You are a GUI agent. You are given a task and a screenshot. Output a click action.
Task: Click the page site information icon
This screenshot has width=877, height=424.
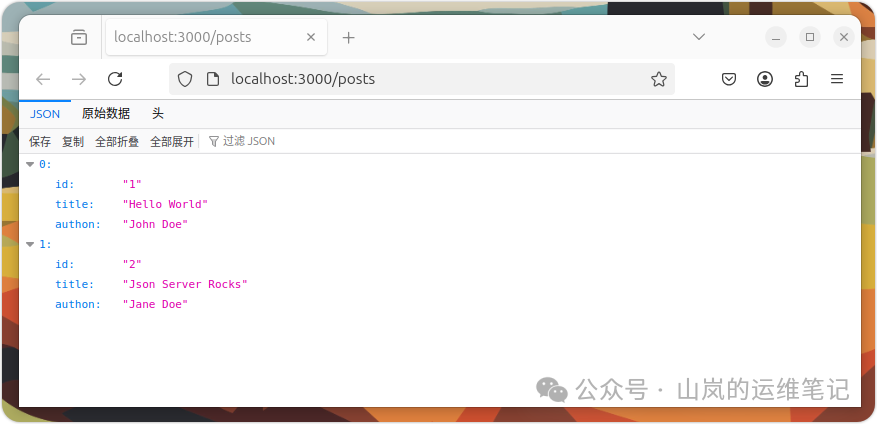pos(213,79)
